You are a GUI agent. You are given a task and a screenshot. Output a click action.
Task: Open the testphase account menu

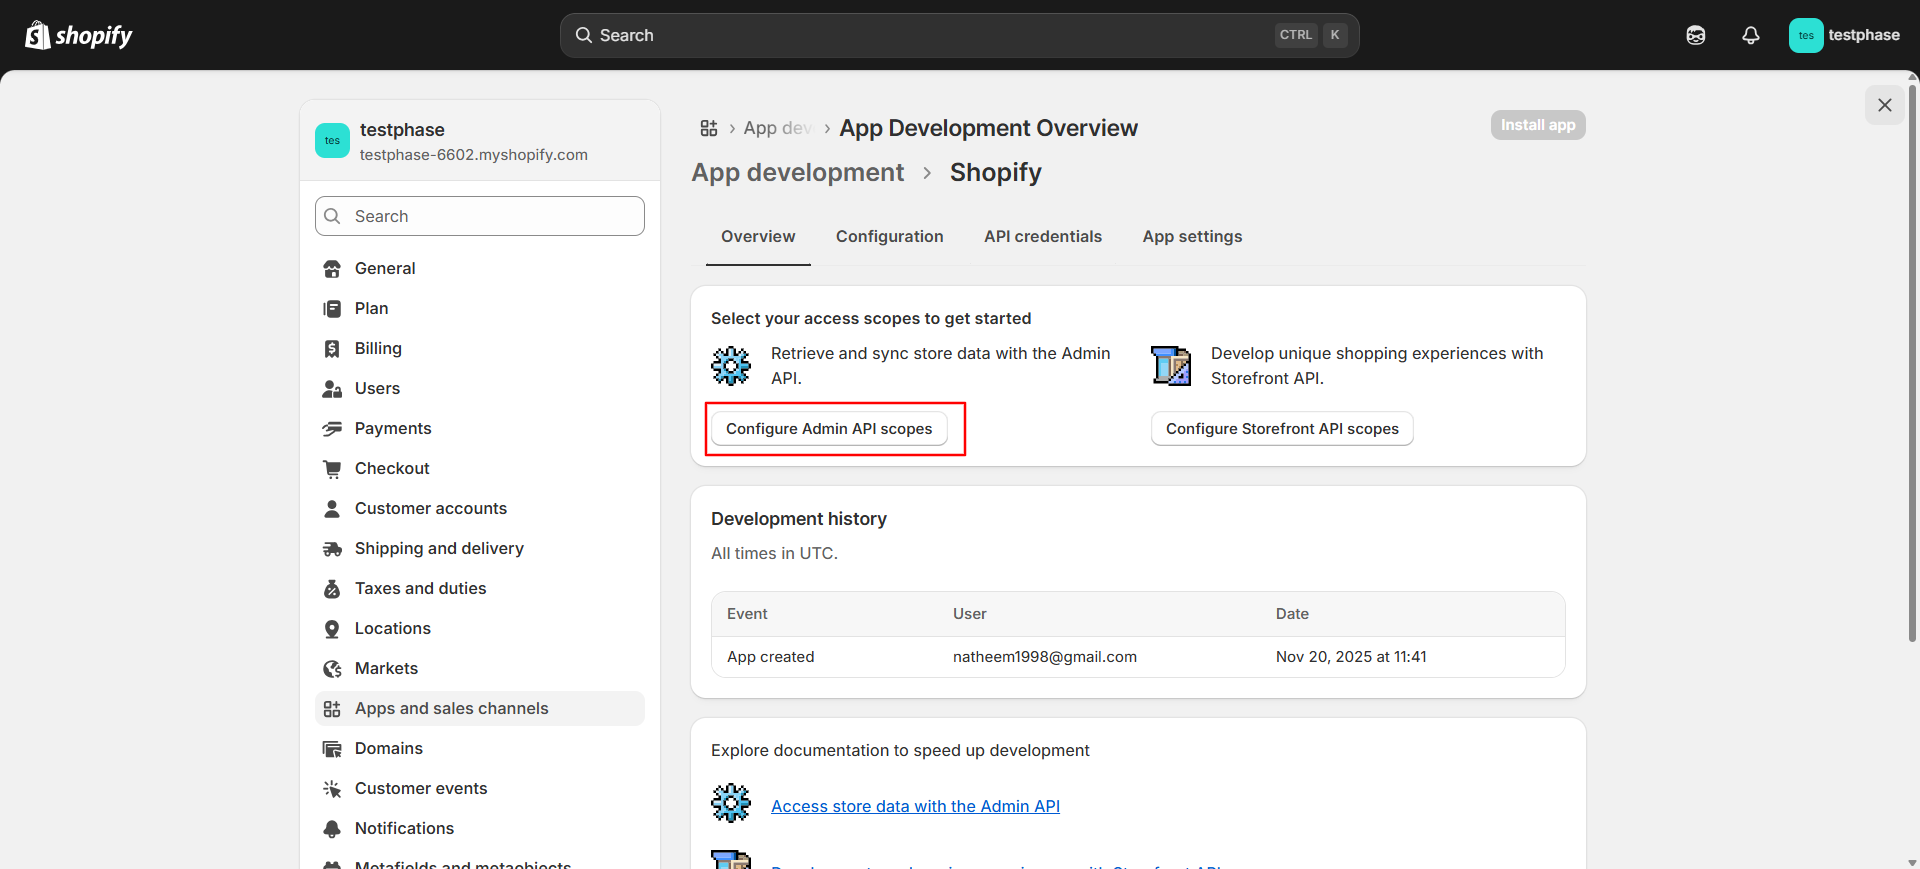(x=1844, y=35)
